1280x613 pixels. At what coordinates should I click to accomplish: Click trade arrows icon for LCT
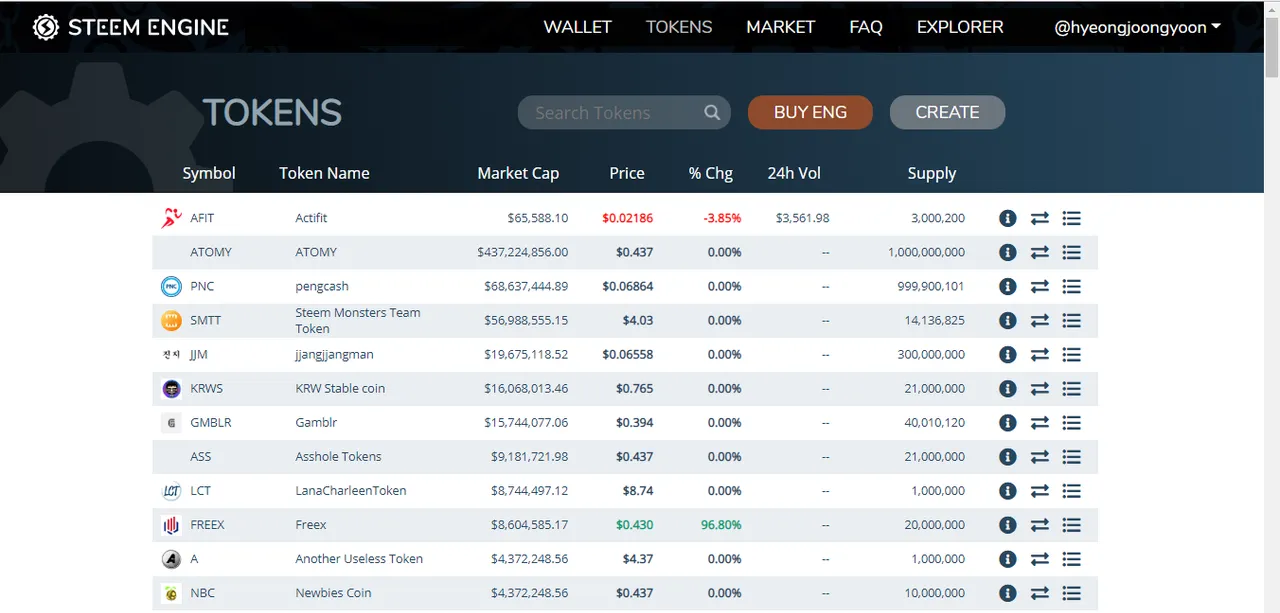(x=1040, y=490)
